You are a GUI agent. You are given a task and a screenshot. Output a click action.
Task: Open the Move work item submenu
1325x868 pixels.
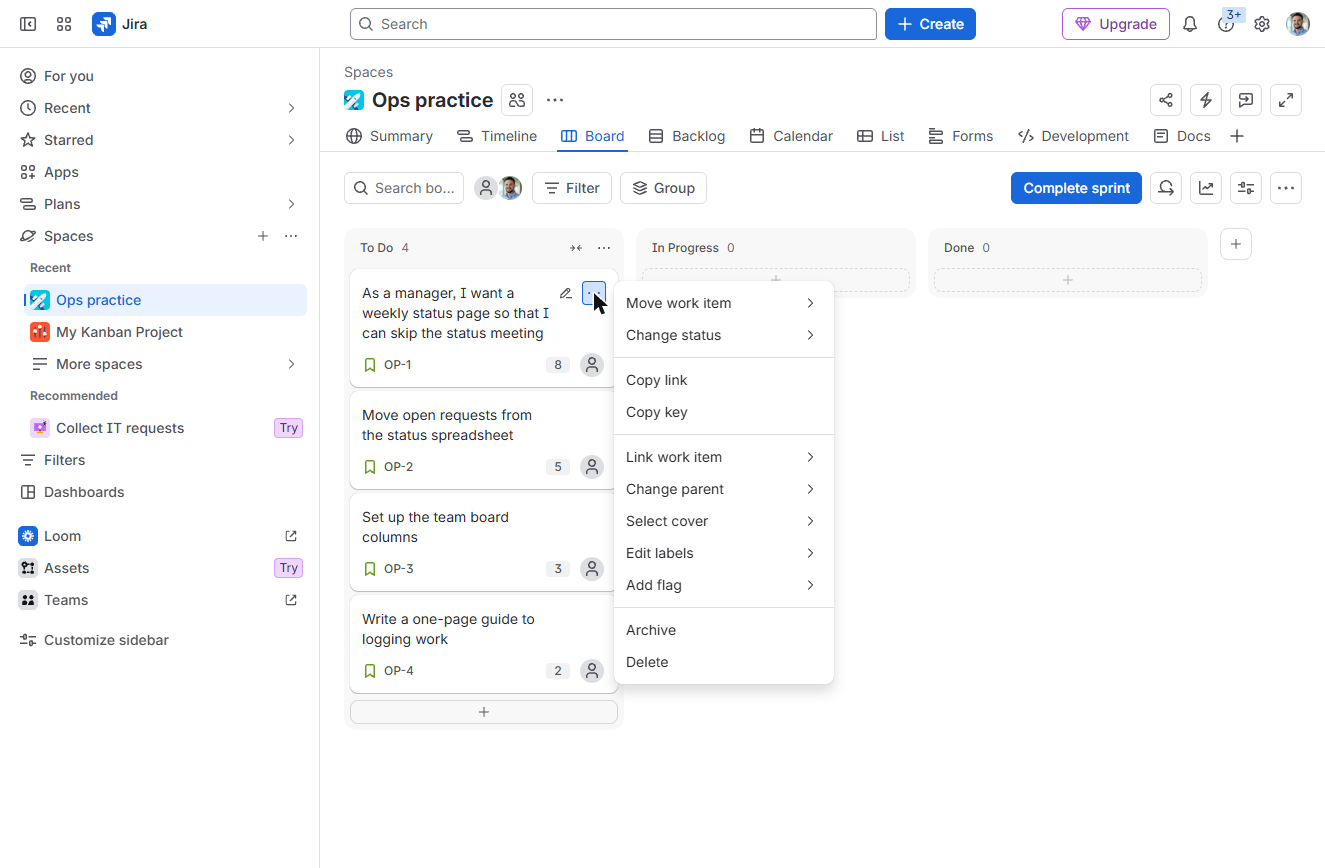[x=724, y=303]
